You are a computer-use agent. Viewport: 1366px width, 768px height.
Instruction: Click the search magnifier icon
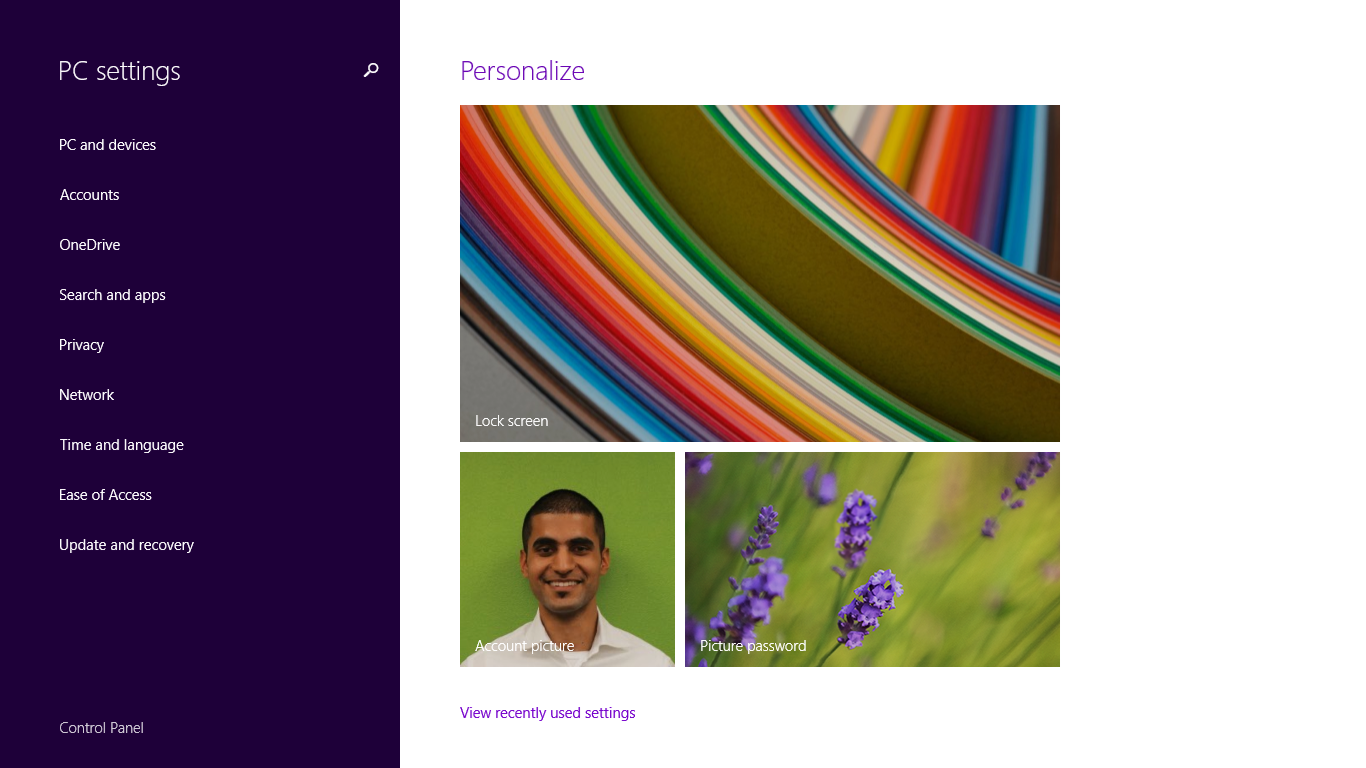(371, 70)
